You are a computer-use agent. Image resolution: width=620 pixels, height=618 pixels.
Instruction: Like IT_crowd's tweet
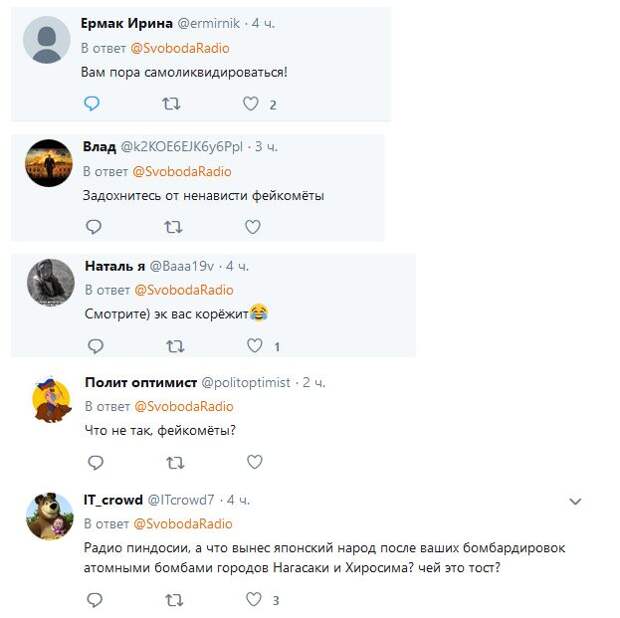tap(254, 599)
